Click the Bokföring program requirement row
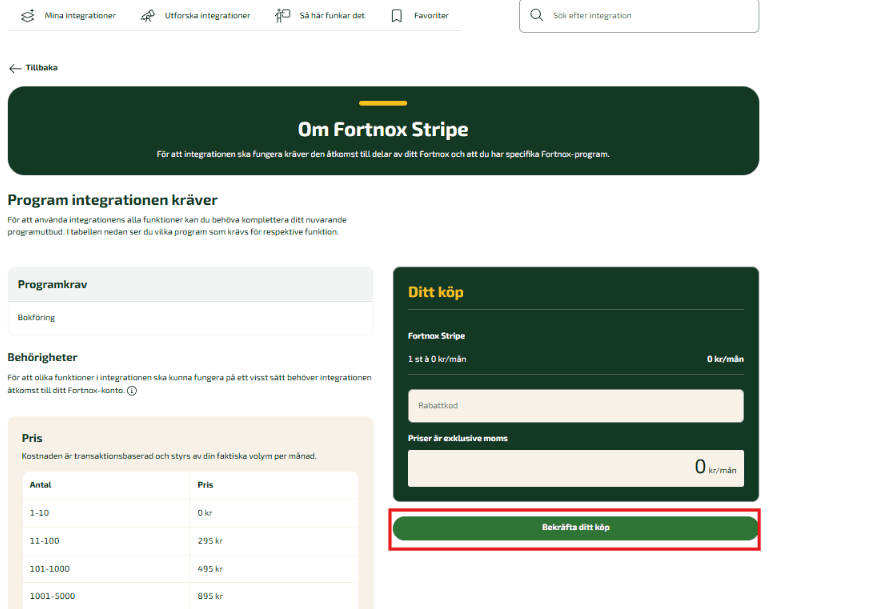This screenshot has width=879, height=609. (x=190, y=317)
